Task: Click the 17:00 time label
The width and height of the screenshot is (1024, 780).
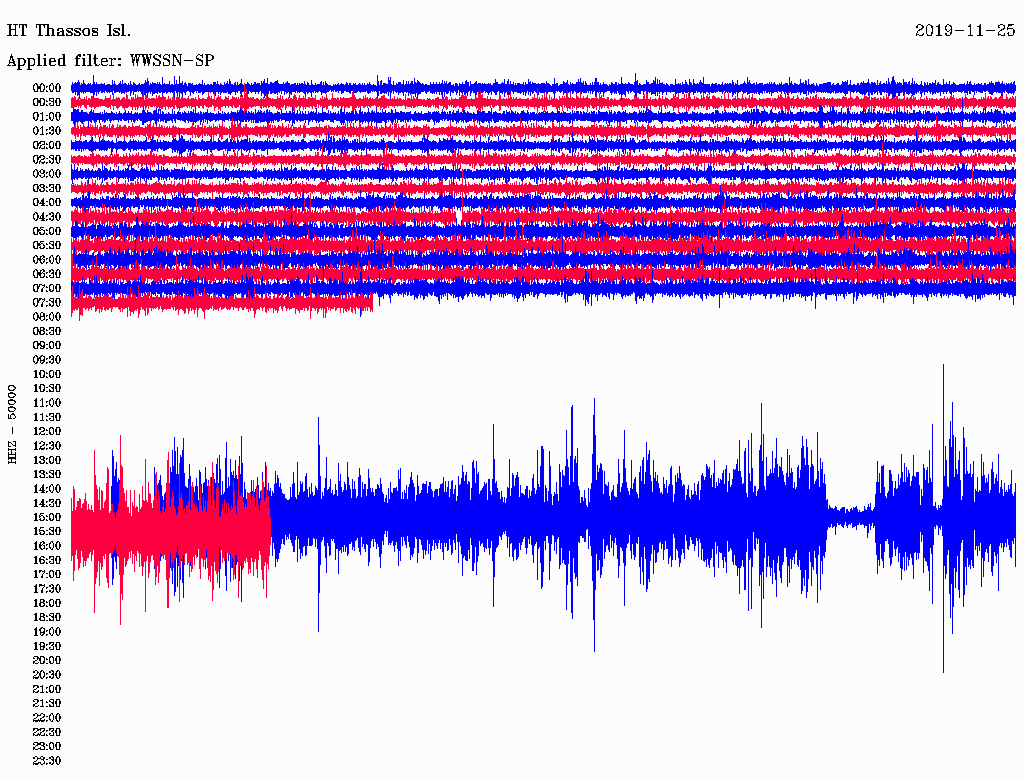Action: pos(47,574)
